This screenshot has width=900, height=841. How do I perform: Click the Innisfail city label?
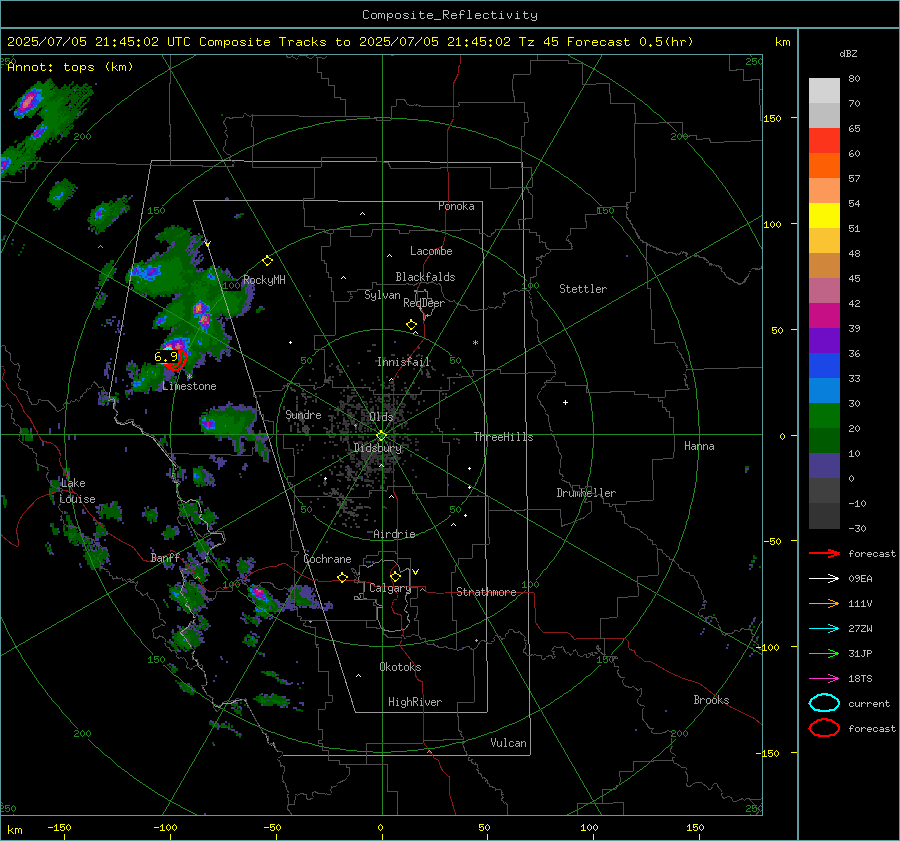(x=403, y=362)
